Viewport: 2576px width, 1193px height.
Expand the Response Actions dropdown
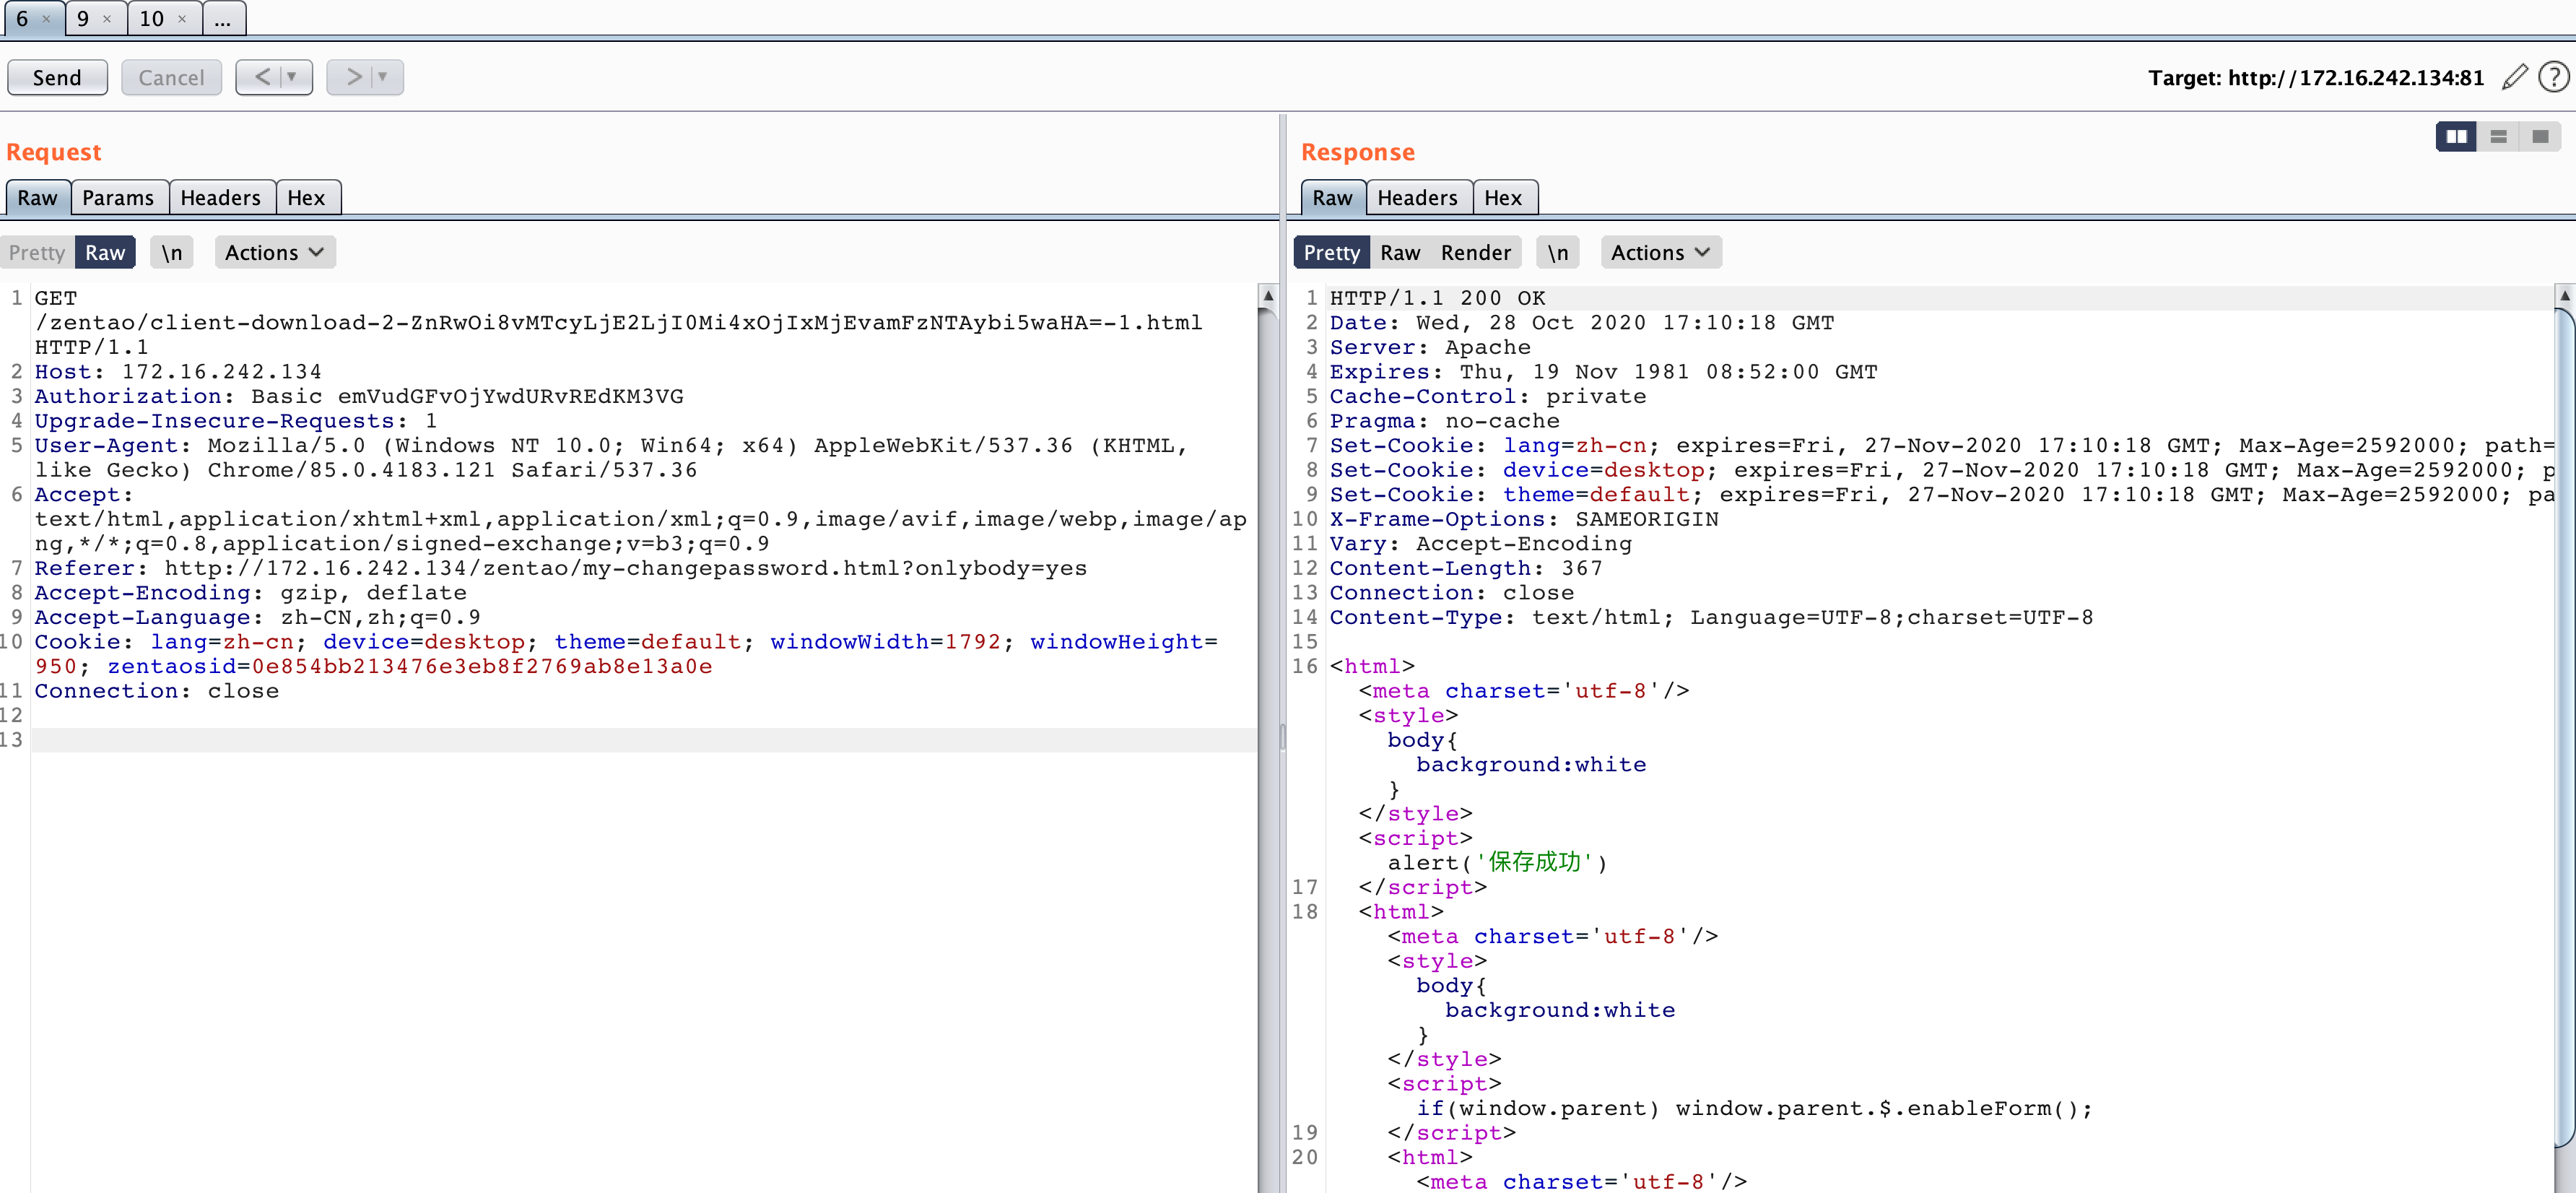[x=1660, y=252]
